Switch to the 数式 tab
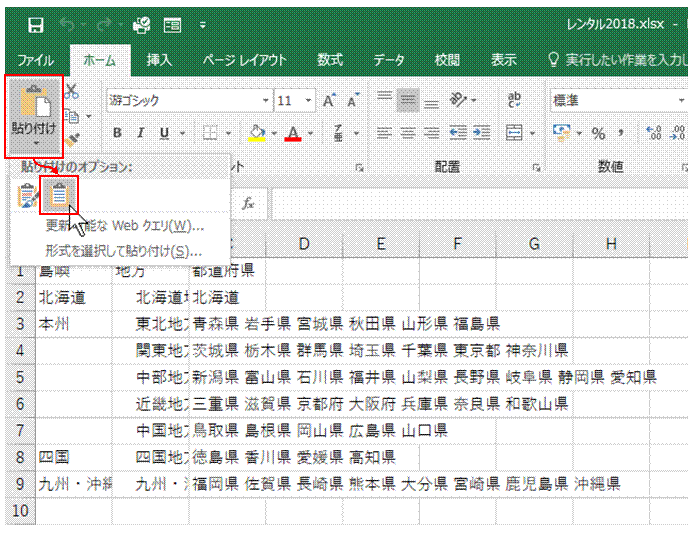The height and width of the screenshot is (533, 698). [330, 60]
